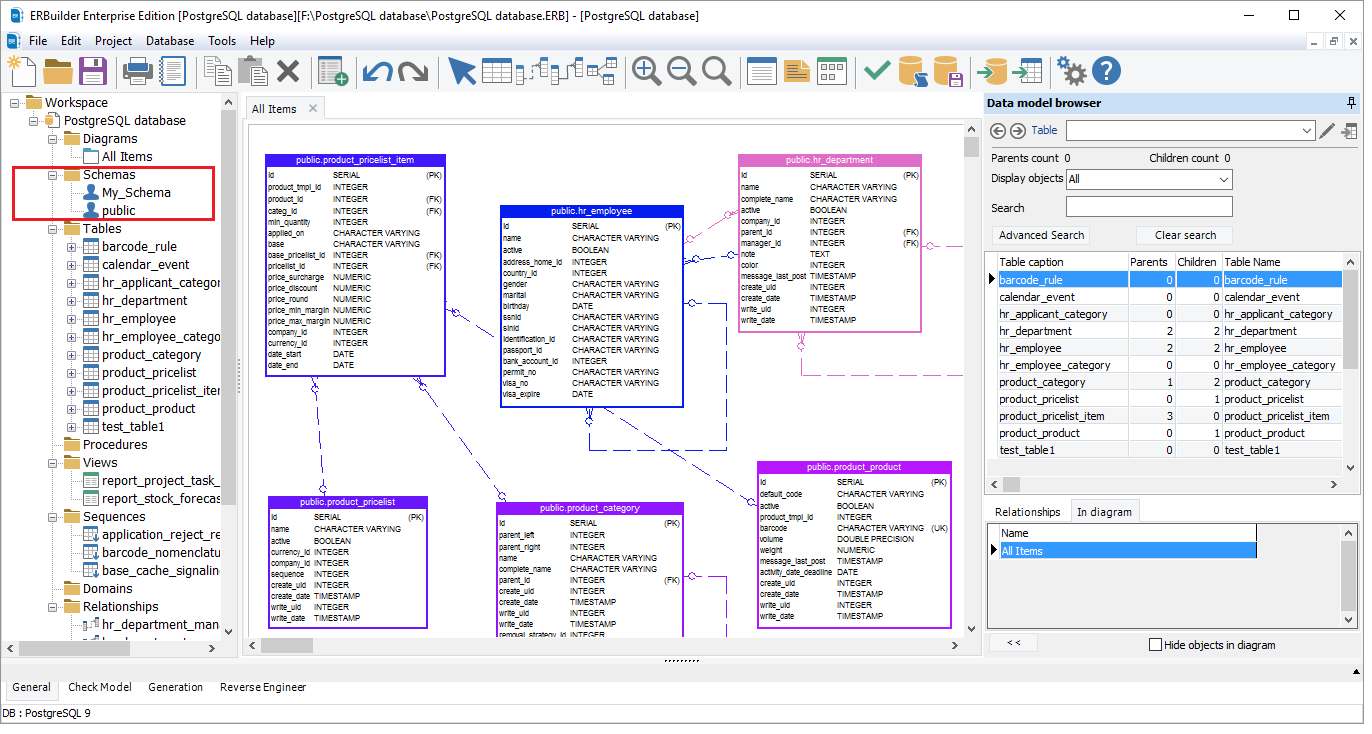Activate the Zoom In magnifier tool
1372x734 pixels.
pos(646,71)
